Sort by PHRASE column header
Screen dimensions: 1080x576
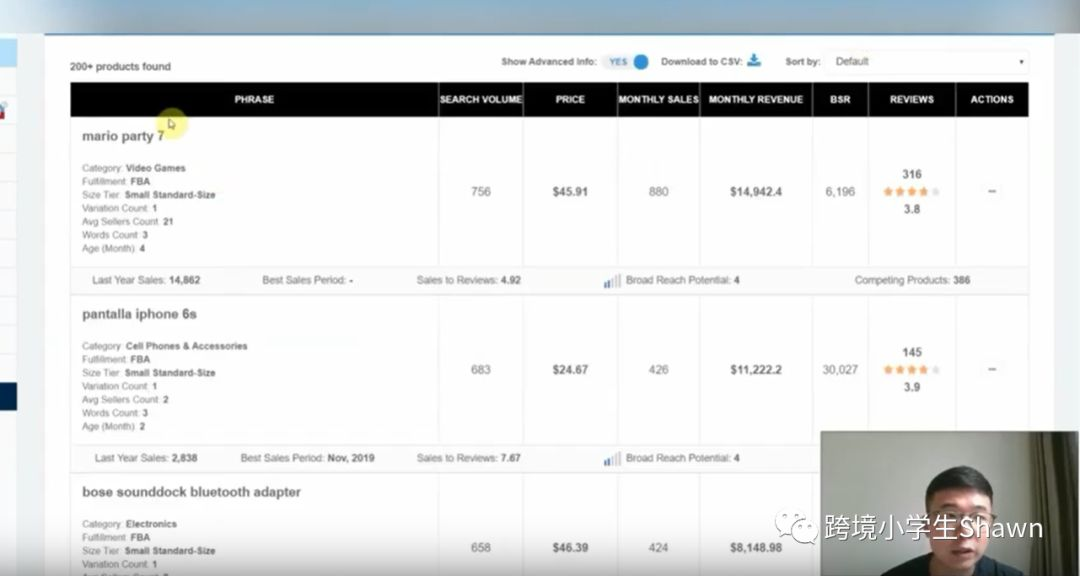(254, 99)
